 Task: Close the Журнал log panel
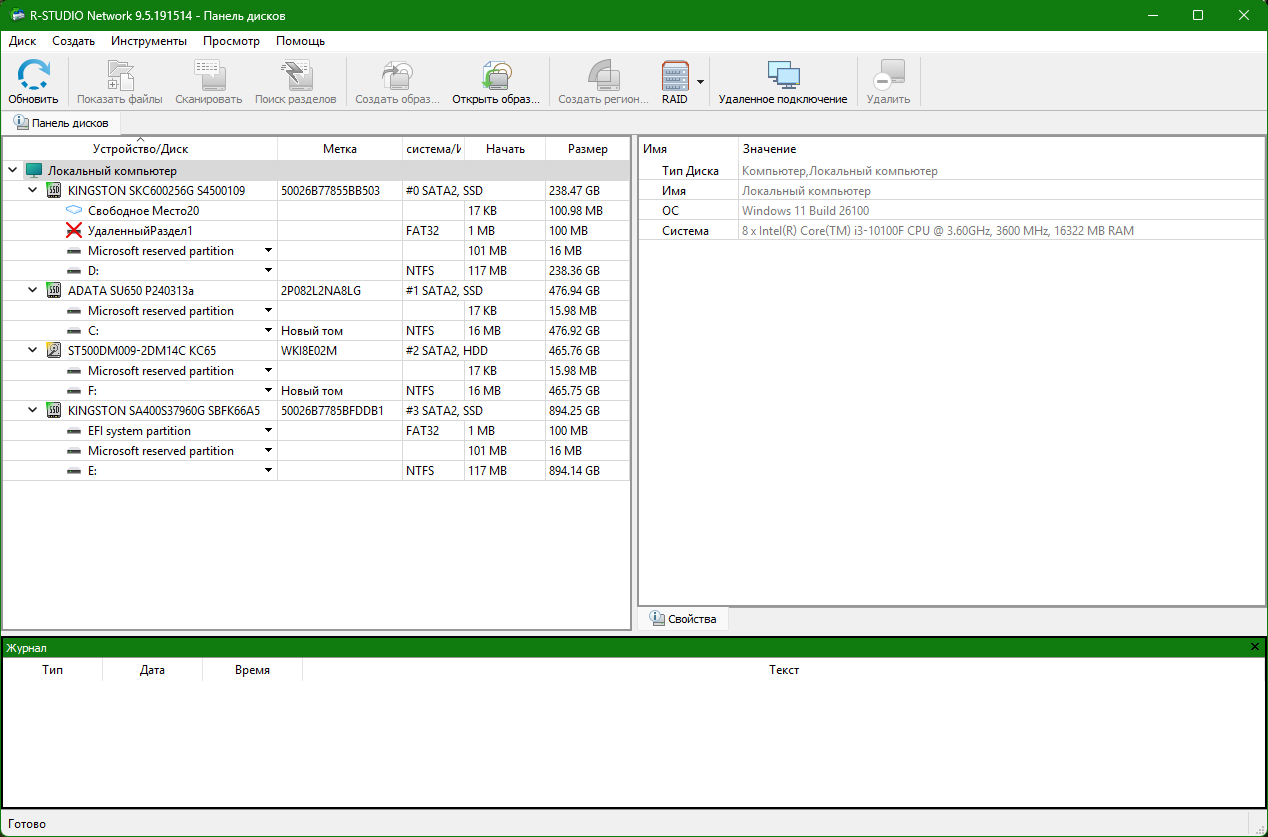(1255, 647)
